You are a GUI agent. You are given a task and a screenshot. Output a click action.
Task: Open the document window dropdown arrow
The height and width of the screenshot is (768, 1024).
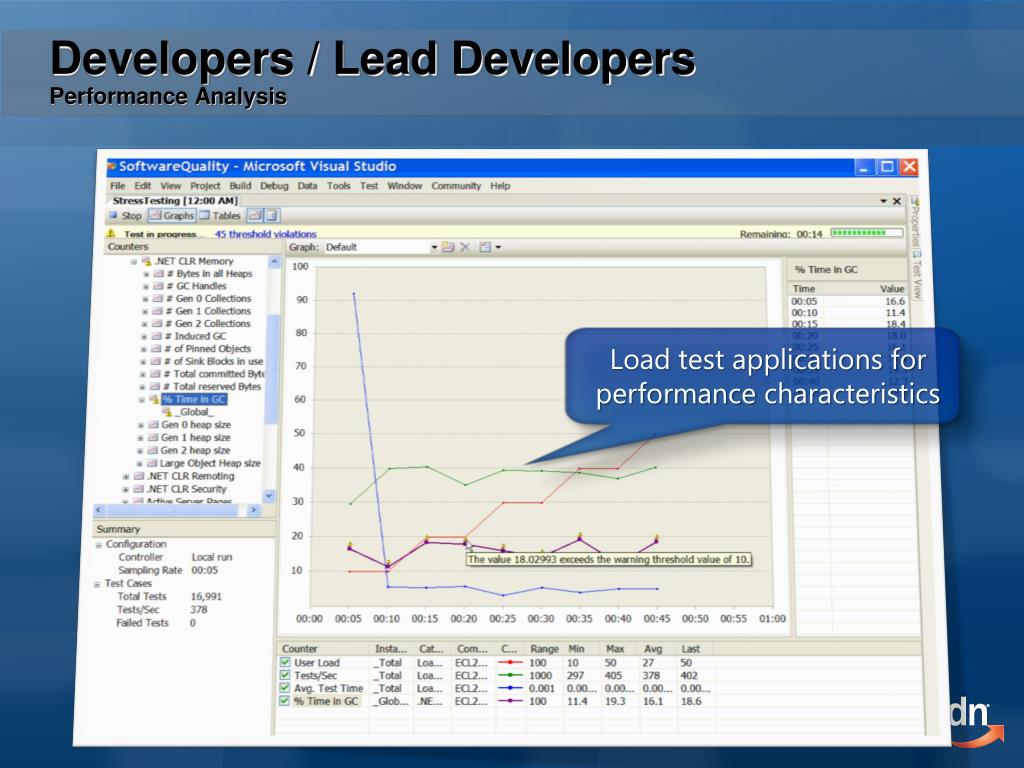884,201
